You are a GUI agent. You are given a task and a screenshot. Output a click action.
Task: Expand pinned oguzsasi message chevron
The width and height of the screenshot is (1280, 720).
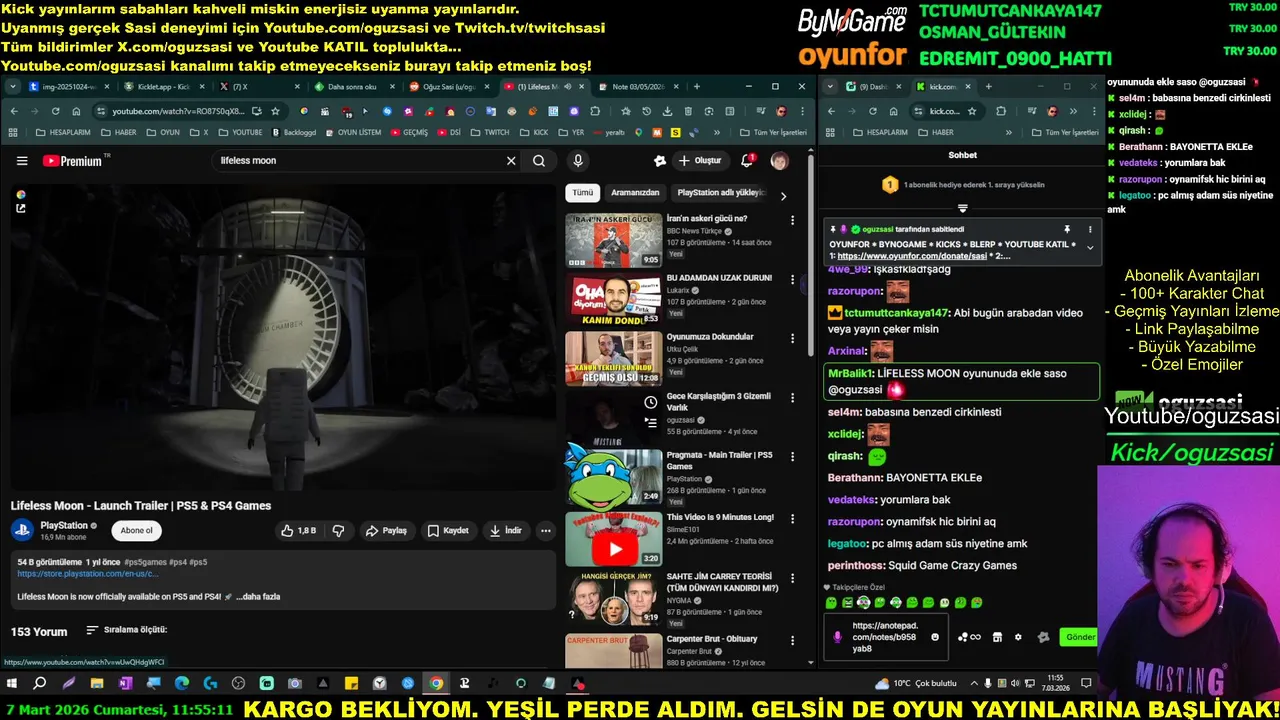(x=1090, y=248)
